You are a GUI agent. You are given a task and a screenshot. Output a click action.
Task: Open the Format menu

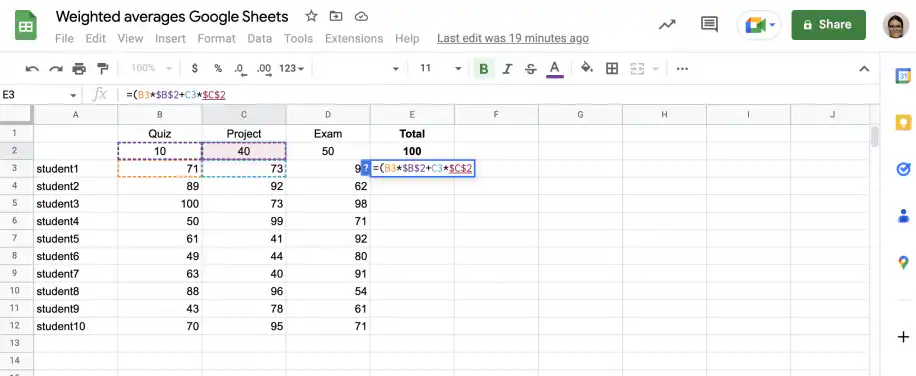tap(216, 39)
